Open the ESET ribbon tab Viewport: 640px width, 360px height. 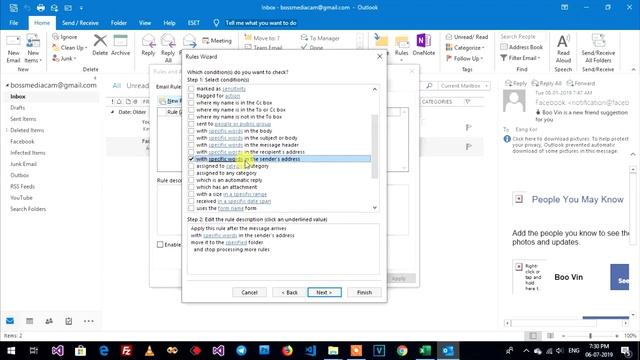193,23
